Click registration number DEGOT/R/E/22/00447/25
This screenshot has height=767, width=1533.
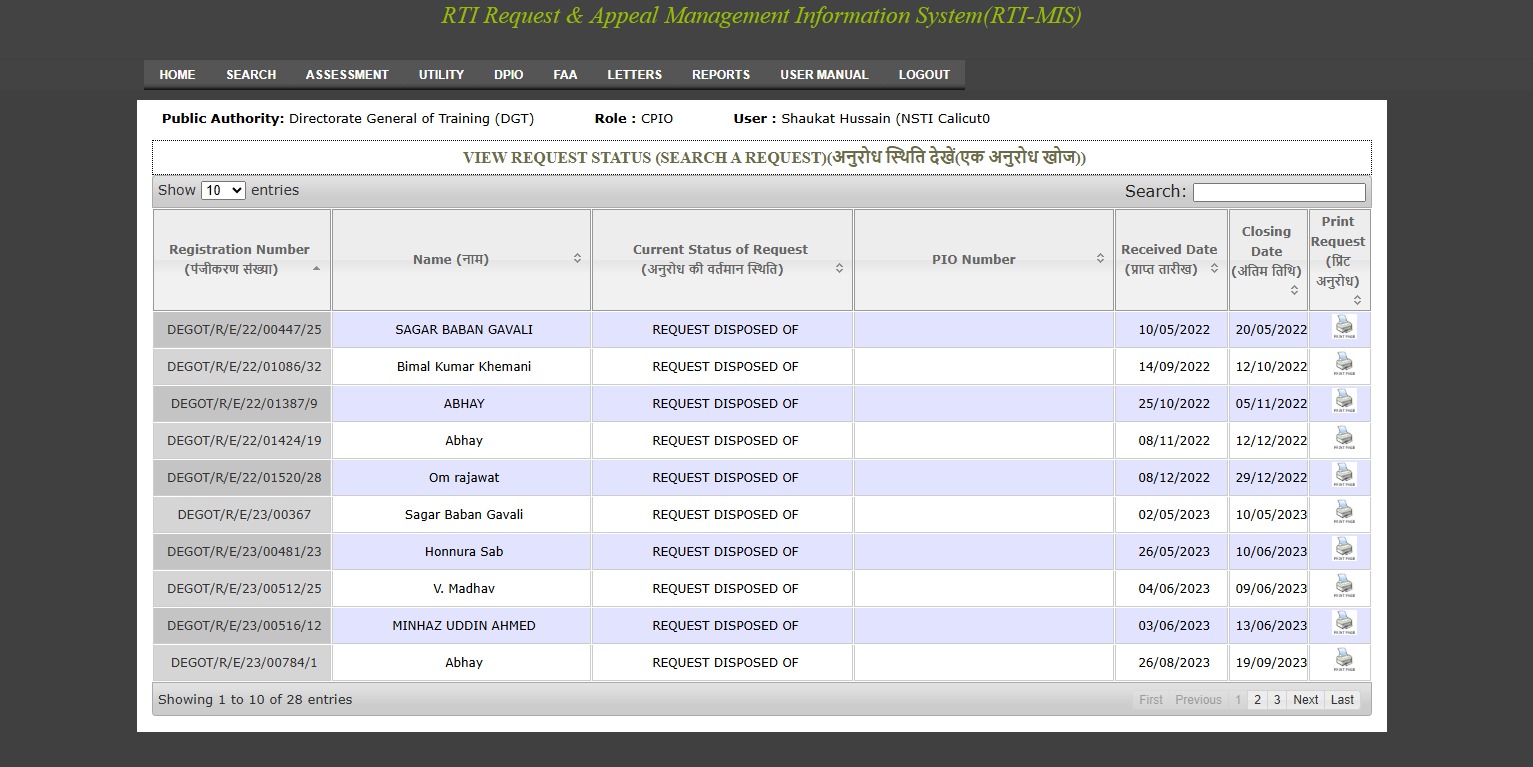(244, 329)
